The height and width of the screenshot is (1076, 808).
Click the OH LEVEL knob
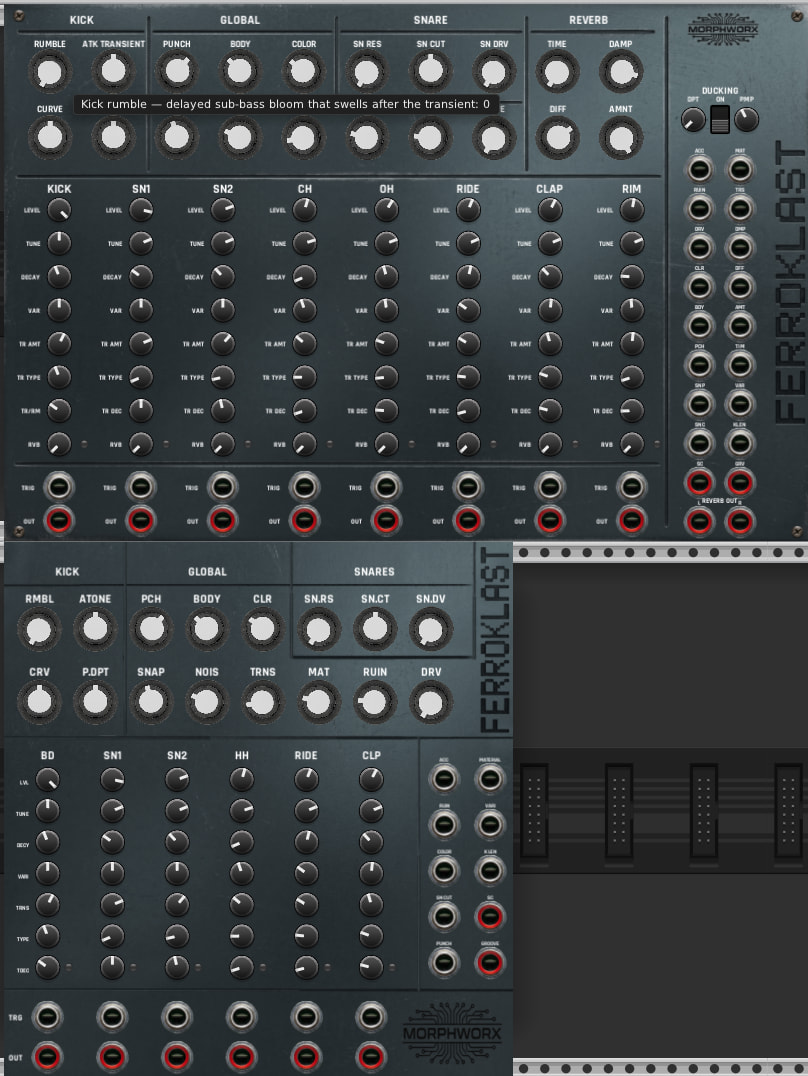tap(386, 210)
